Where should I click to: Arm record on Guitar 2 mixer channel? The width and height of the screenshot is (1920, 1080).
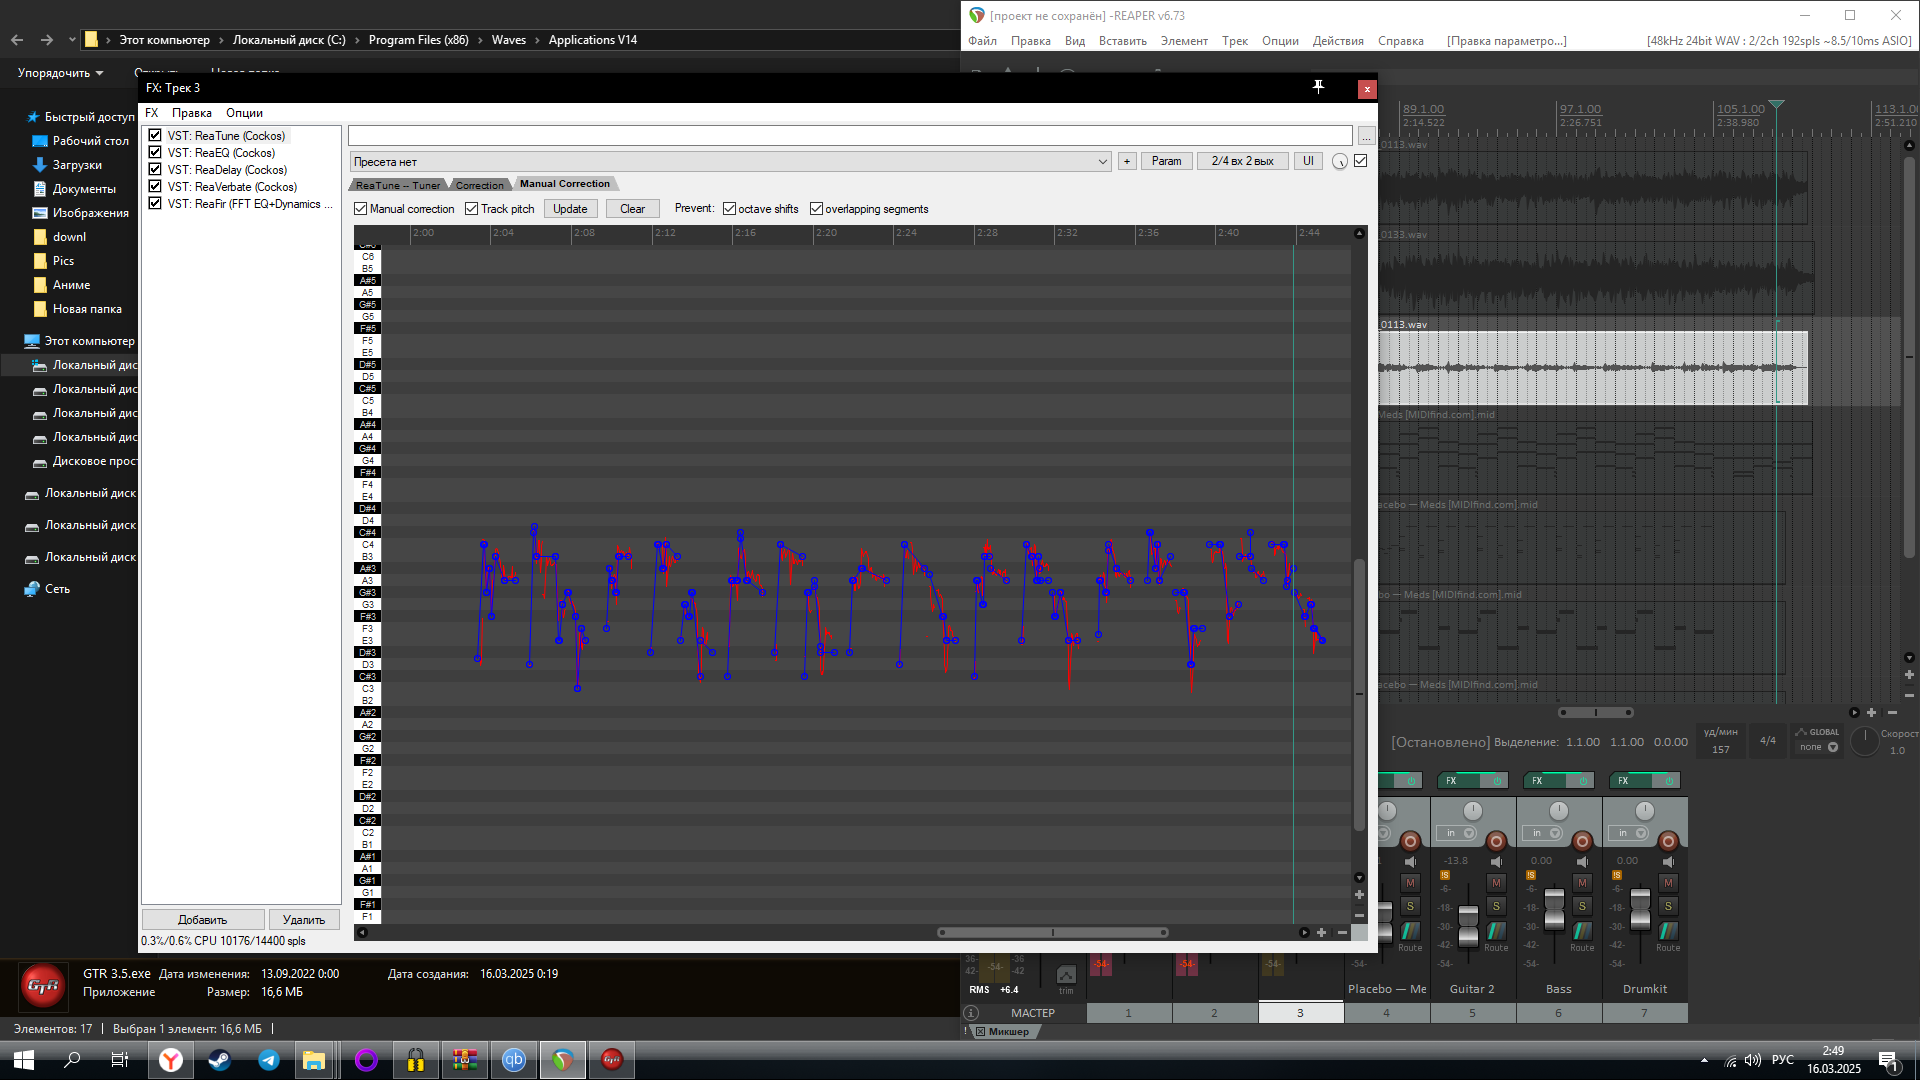point(1496,841)
